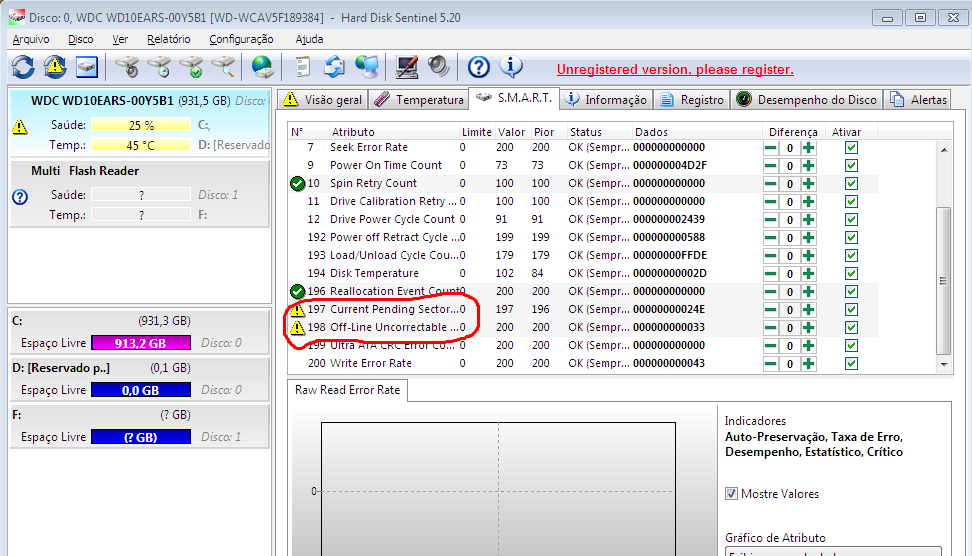Select the Multi Flash Reader disk entry
This screenshot has height=556, width=972.
tap(140, 194)
